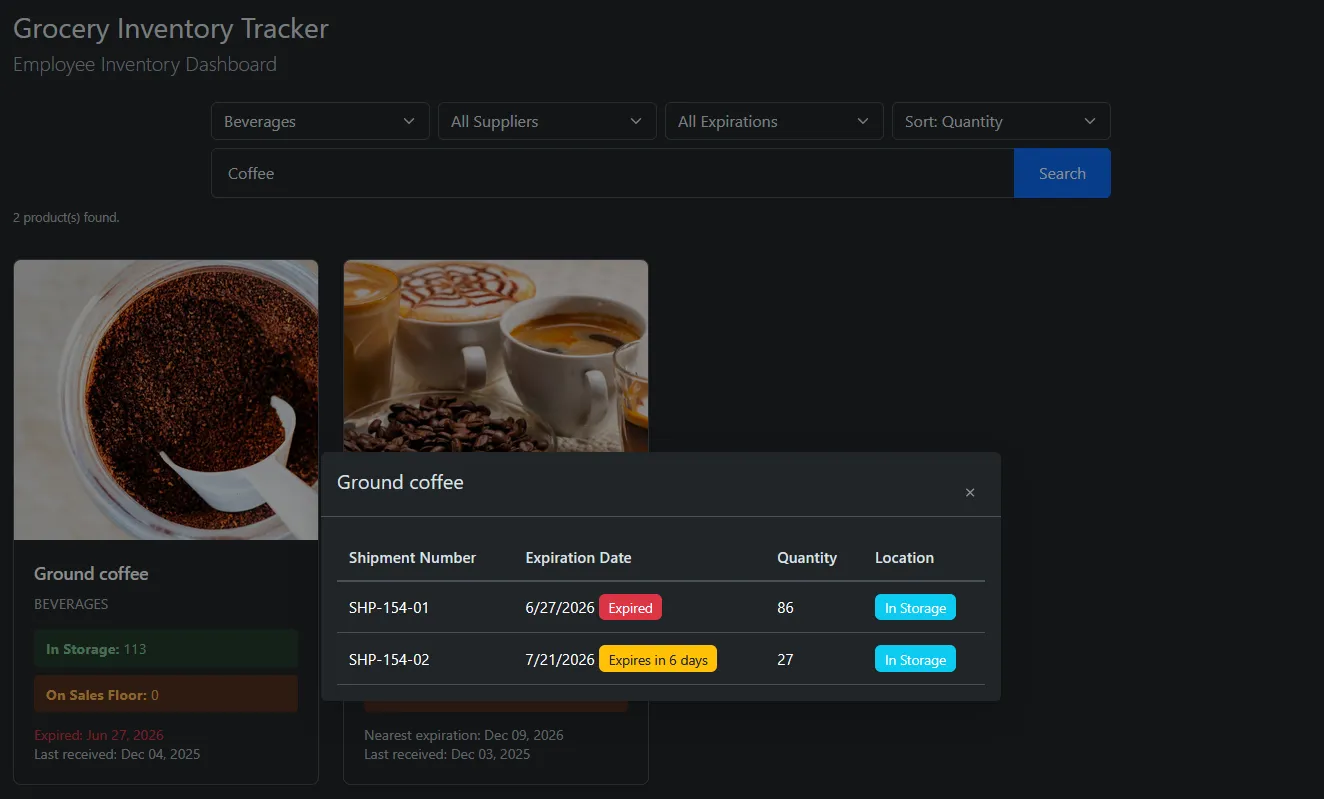Click the Employee Inventory Dashboard subtitle
Image resolution: width=1324 pixels, height=799 pixels.
tap(145, 65)
